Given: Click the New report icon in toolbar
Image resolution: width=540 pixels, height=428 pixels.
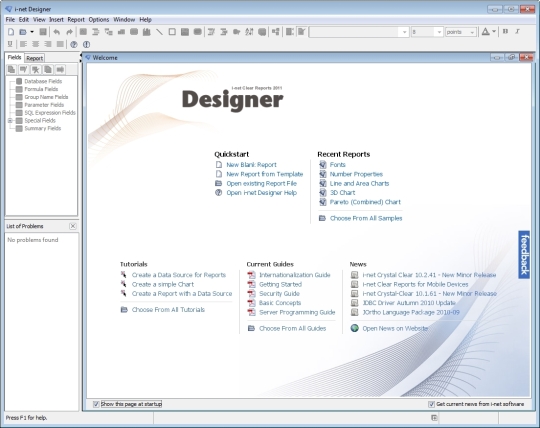Looking at the screenshot, I should pyautogui.click(x=11, y=32).
